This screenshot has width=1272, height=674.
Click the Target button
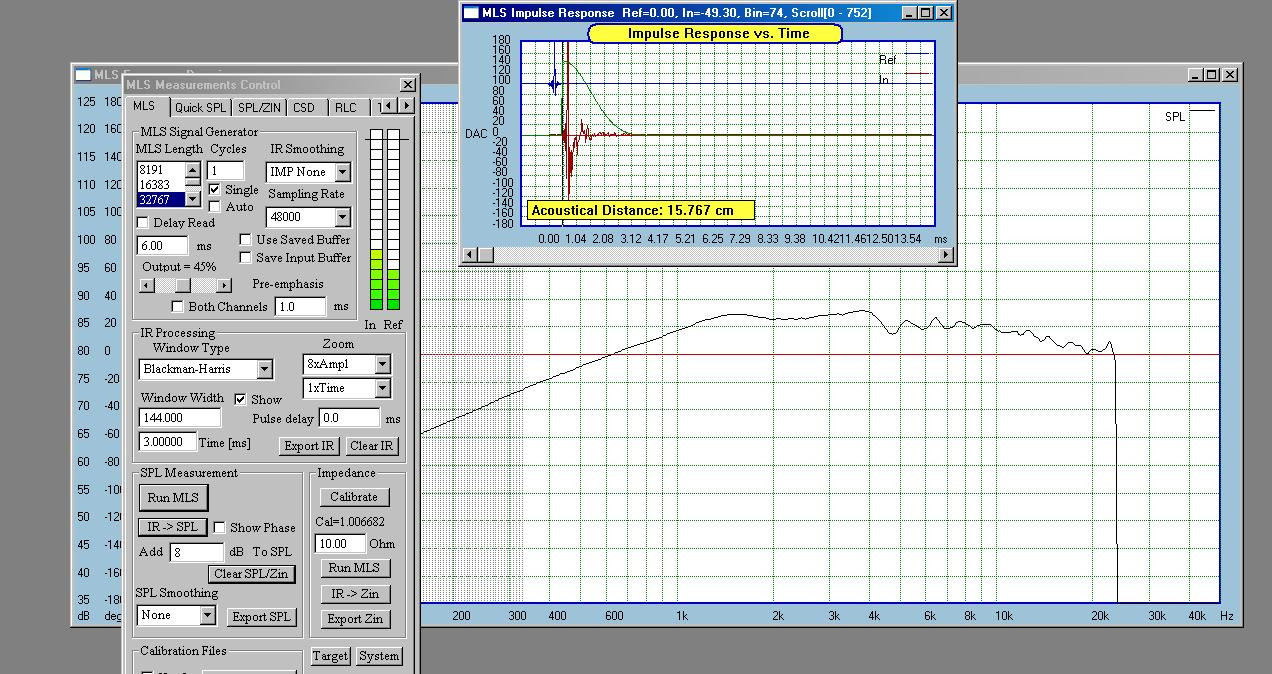tap(330, 656)
